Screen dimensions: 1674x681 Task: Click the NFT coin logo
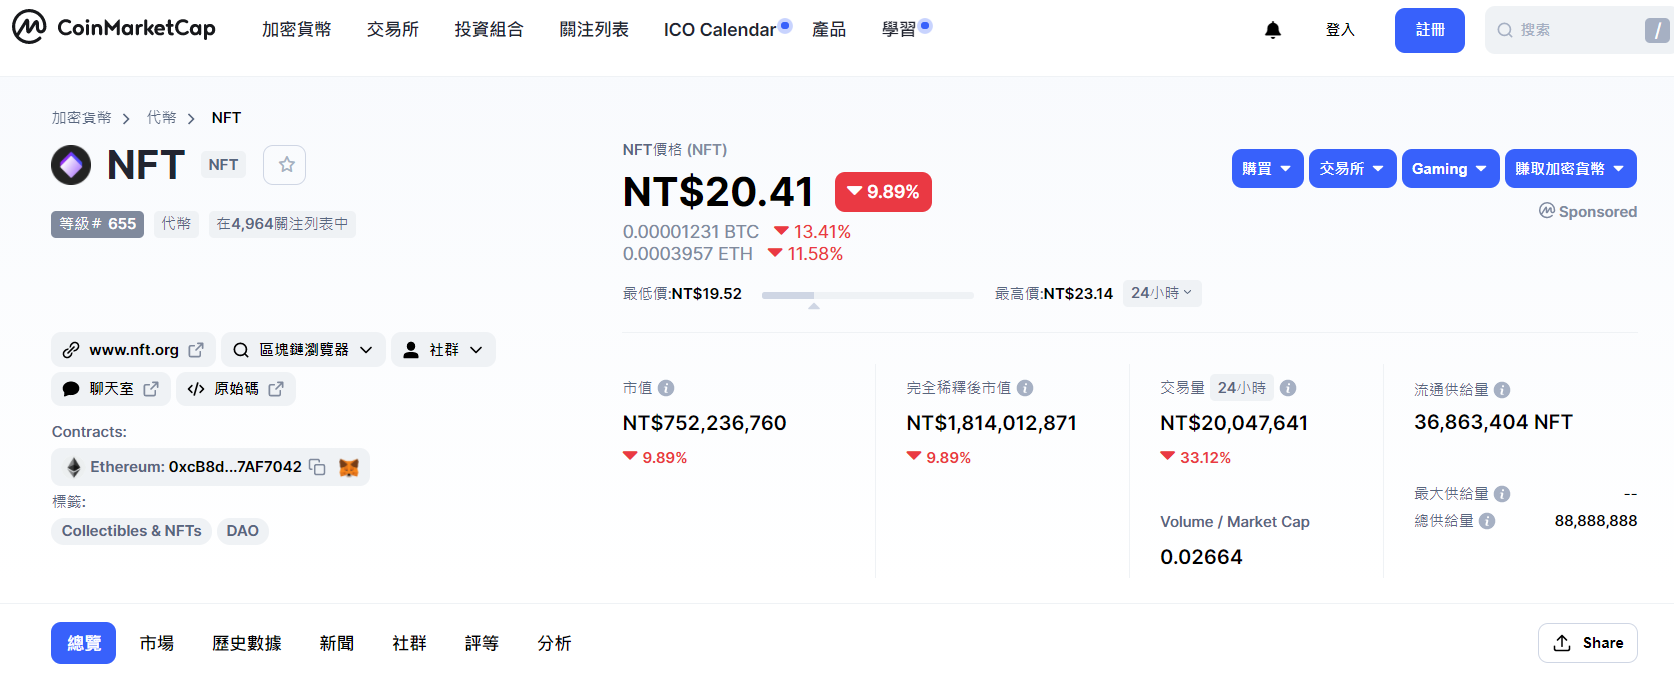[x=71, y=165]
